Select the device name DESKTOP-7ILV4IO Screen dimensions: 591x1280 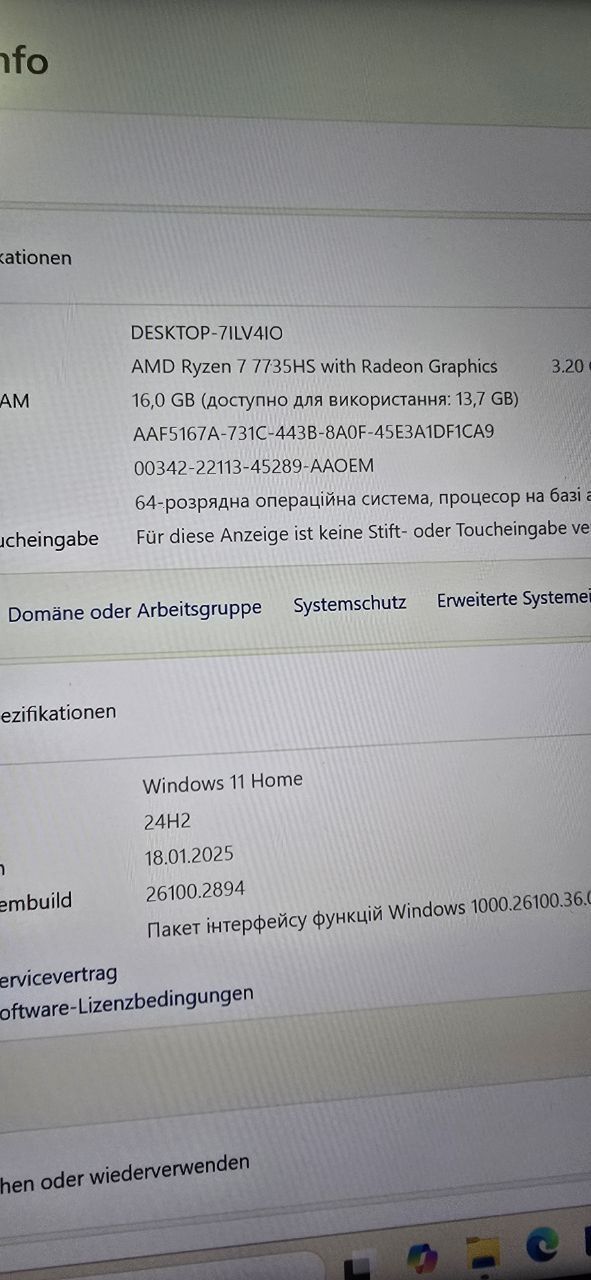pyautogui.click(x=207, y=333)
